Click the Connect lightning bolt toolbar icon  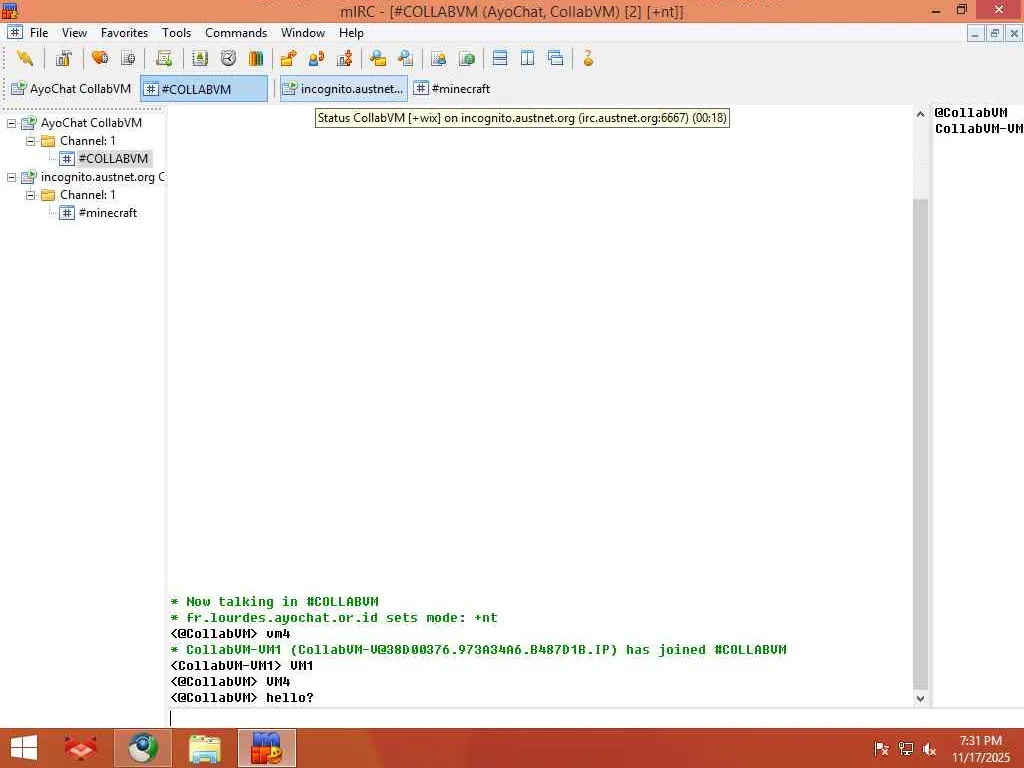(x=25, y=59)
